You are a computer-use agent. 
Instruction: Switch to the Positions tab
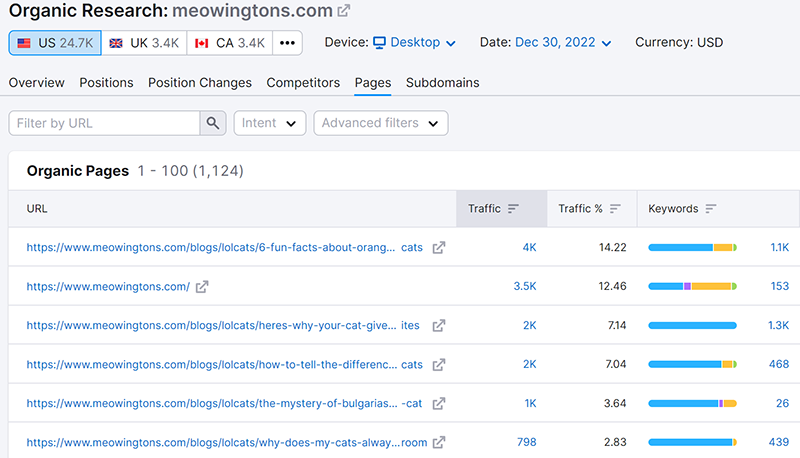click(106, 83)
